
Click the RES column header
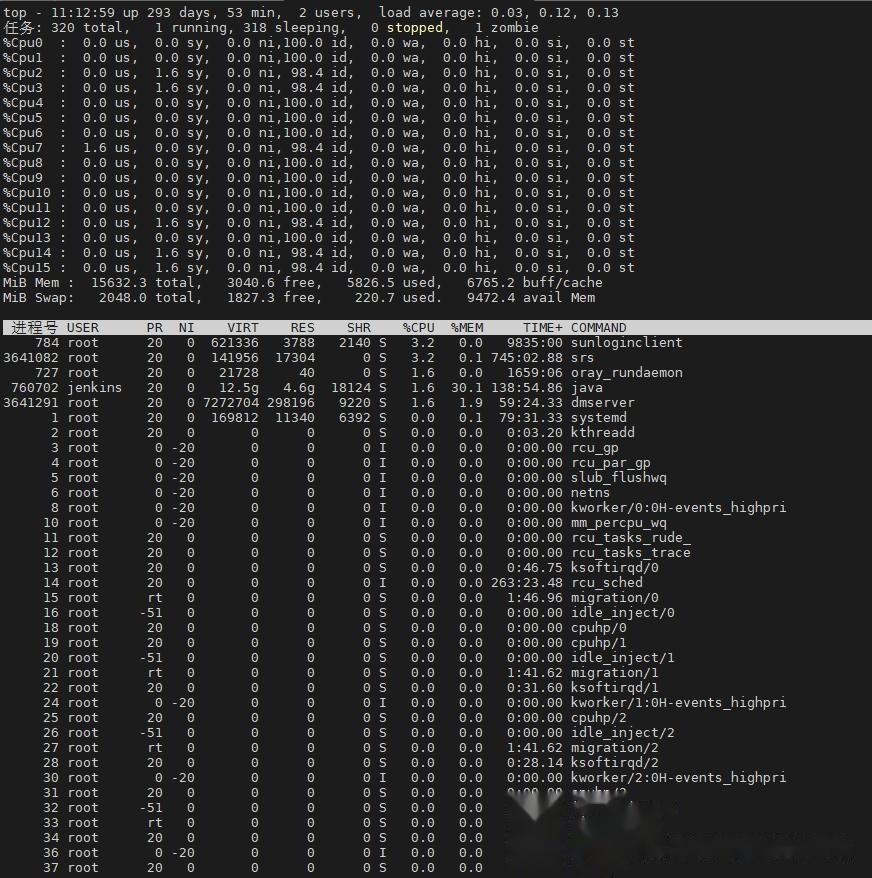click(302, 328)
